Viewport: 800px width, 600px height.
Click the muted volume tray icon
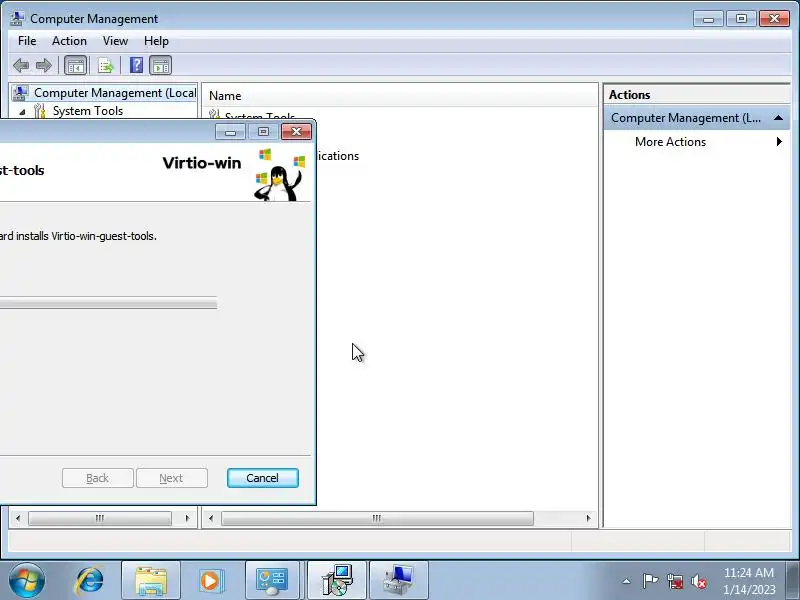tap(699, 581)
